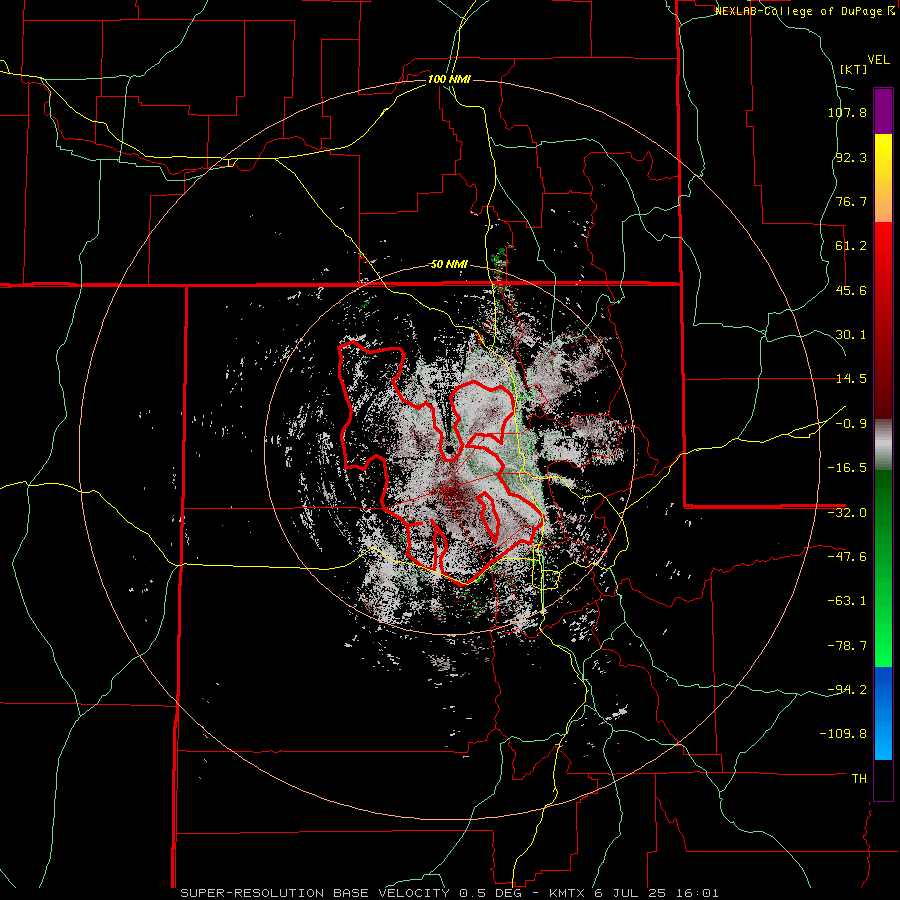Viewport: 900px width, 900px height.
Task: Select the 107.8 value on velocity scale
Action: (847, 112)
